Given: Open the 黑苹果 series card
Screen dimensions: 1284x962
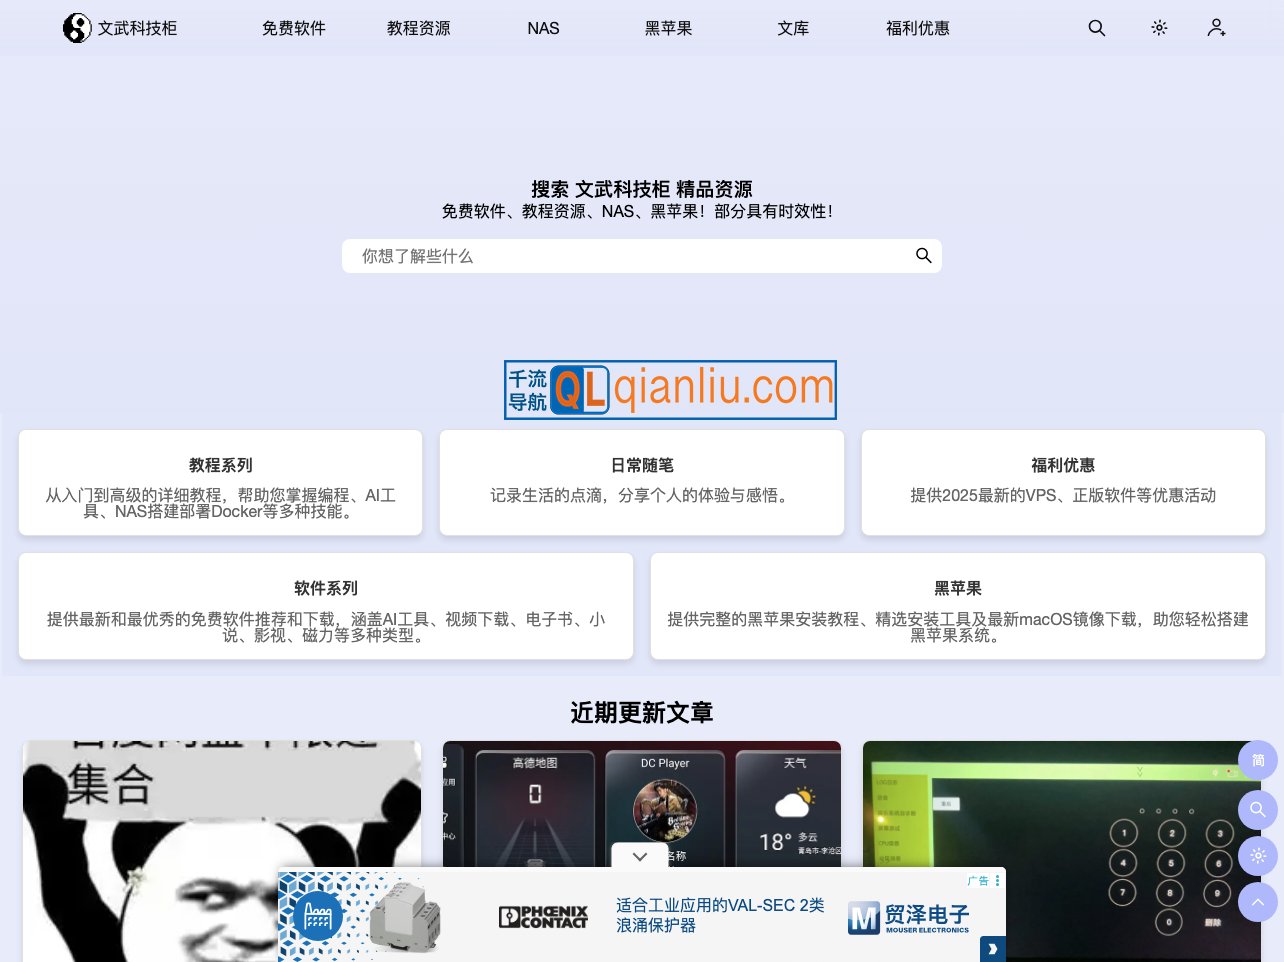Looking at the screenshot, I should 957,606.
